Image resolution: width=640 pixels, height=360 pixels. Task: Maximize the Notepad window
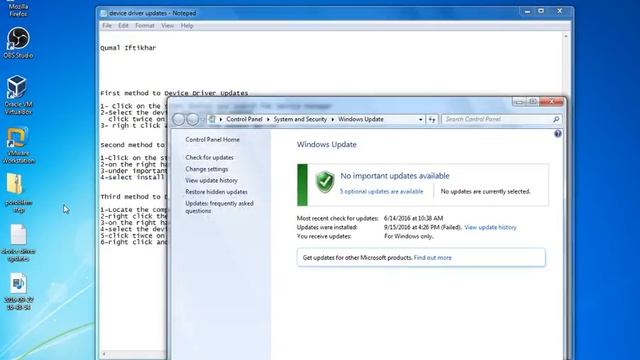(541, 11)
